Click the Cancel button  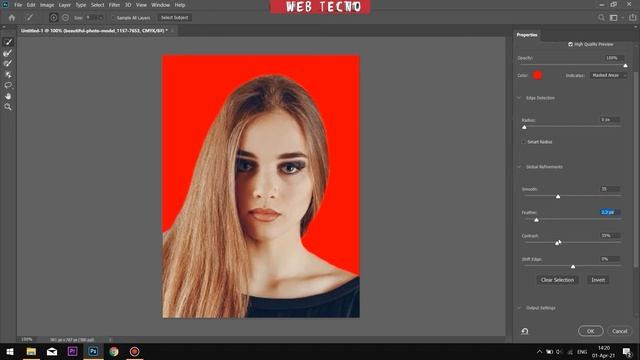pyautogui.click(x=619, y=331)
